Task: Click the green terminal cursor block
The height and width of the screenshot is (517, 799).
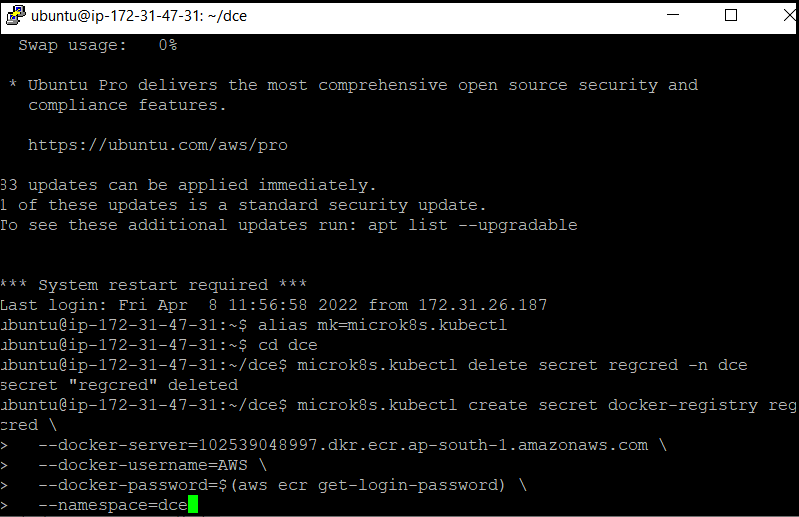Action: click(193, 505)
